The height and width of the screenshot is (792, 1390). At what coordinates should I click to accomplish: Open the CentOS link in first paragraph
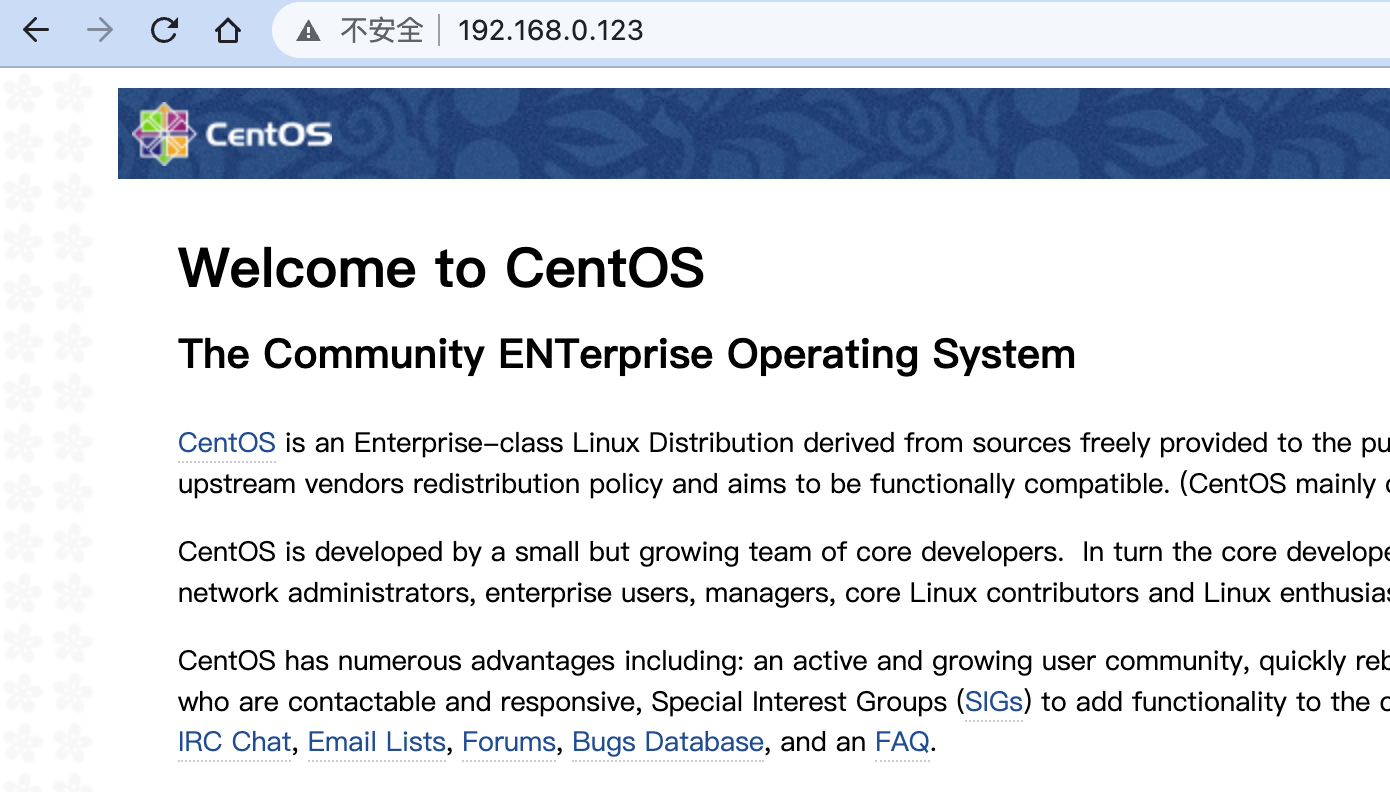[226, 443]
